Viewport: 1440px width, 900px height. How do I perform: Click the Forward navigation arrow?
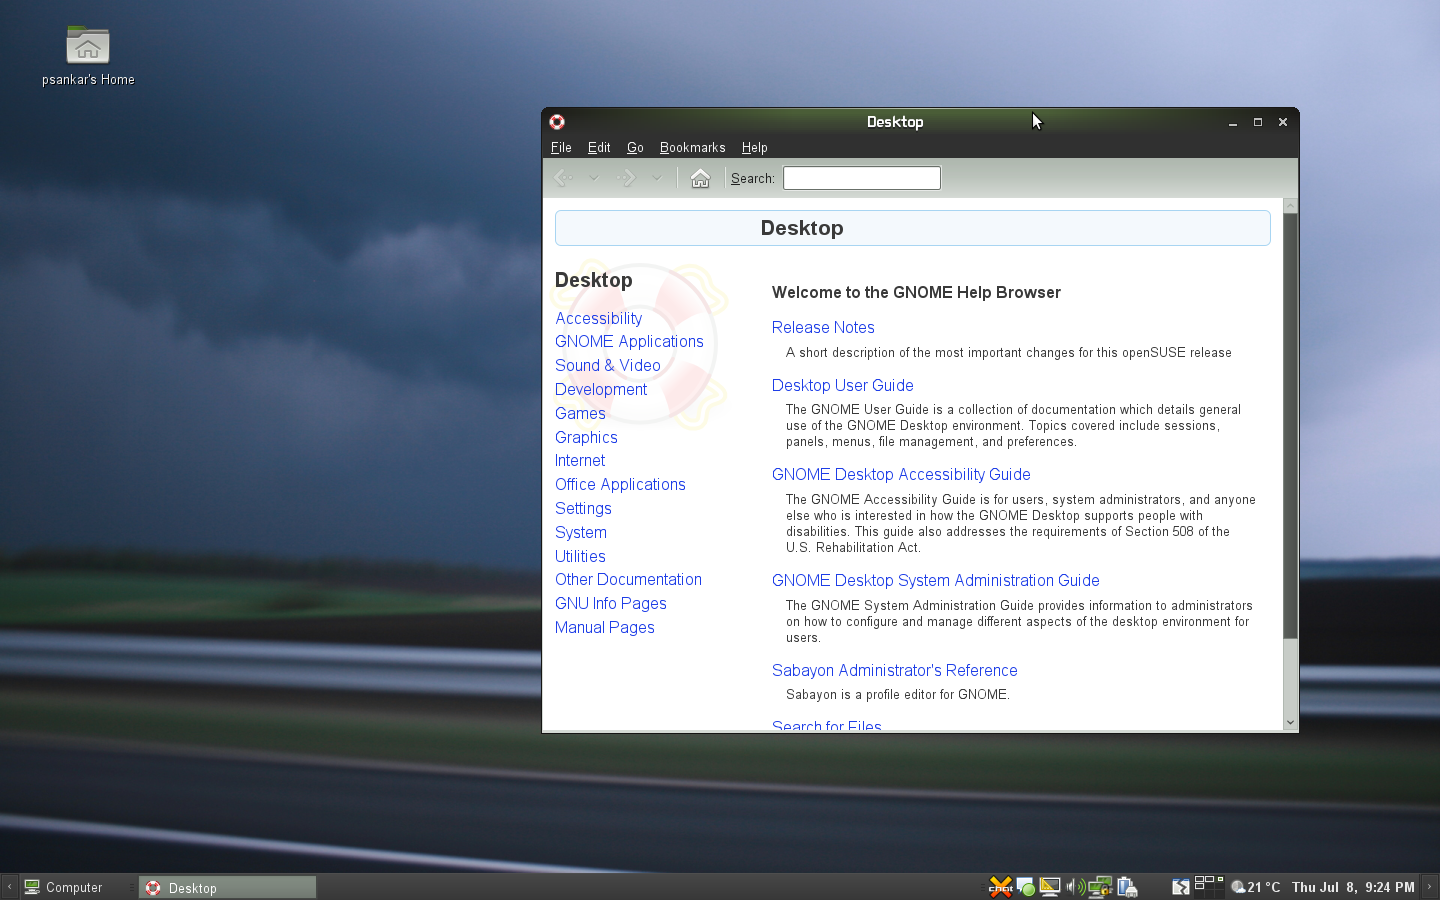pos(627,178)
